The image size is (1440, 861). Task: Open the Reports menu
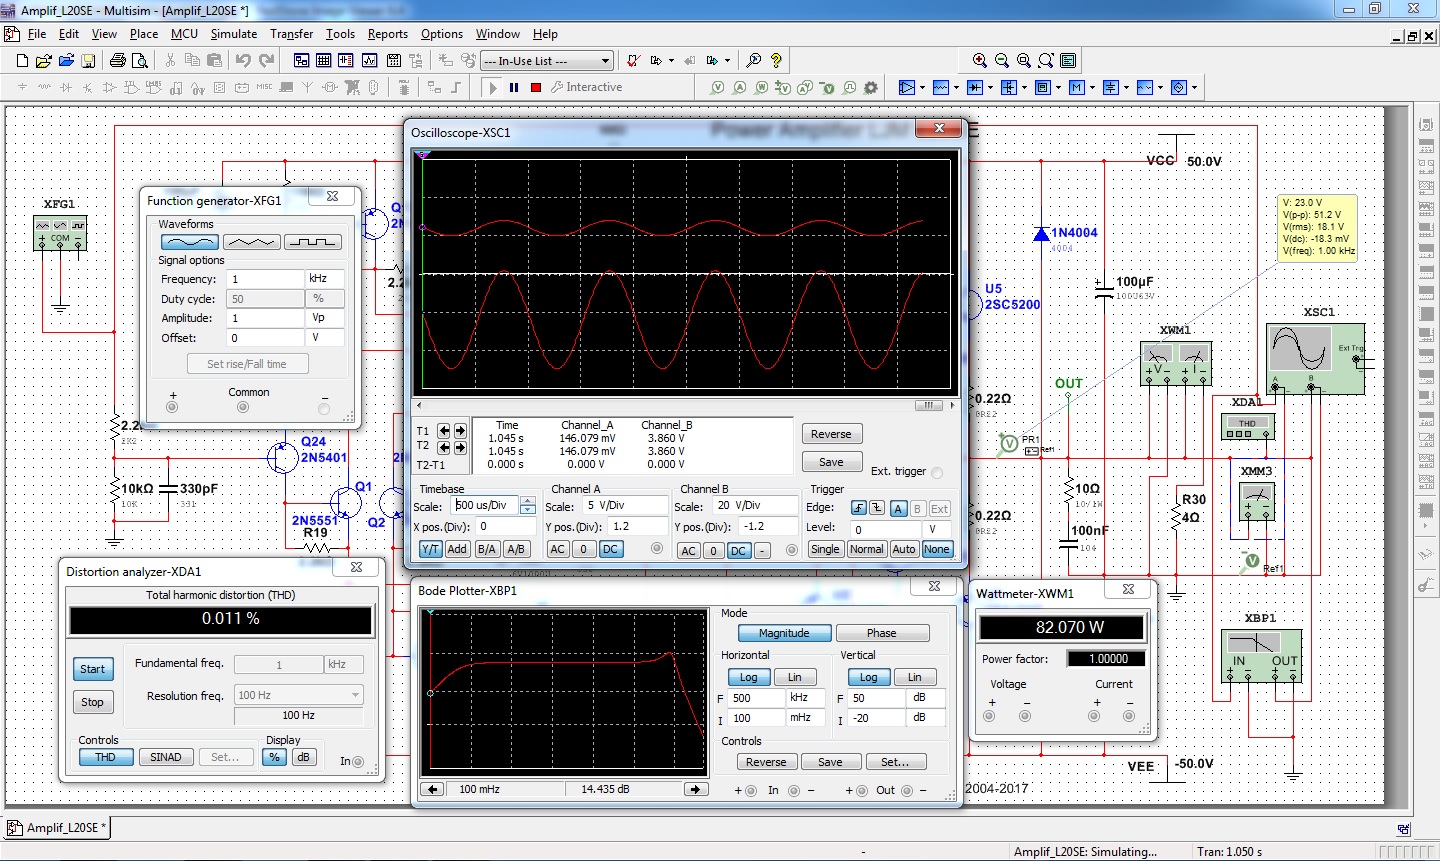[387, 33]
